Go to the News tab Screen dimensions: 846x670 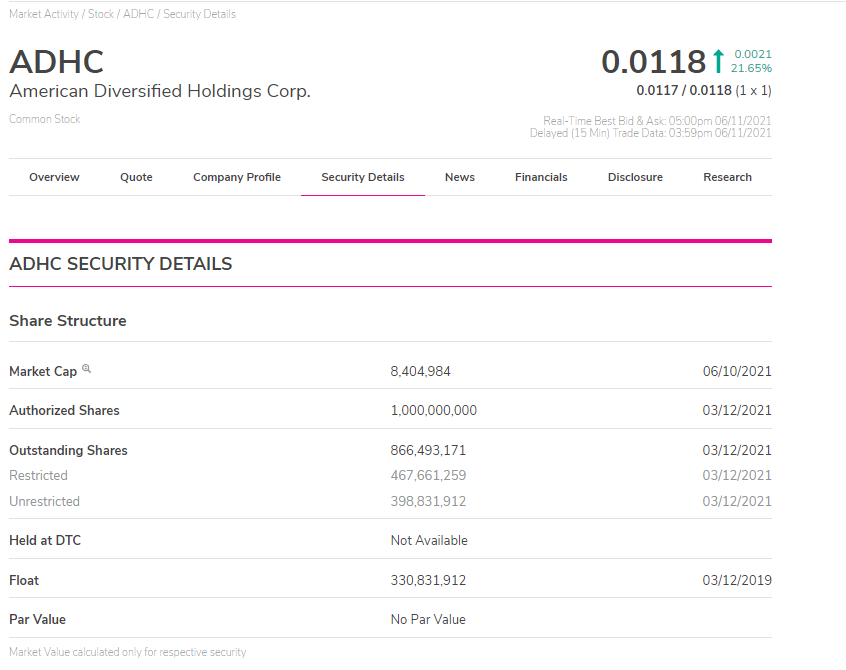[460, 177]
